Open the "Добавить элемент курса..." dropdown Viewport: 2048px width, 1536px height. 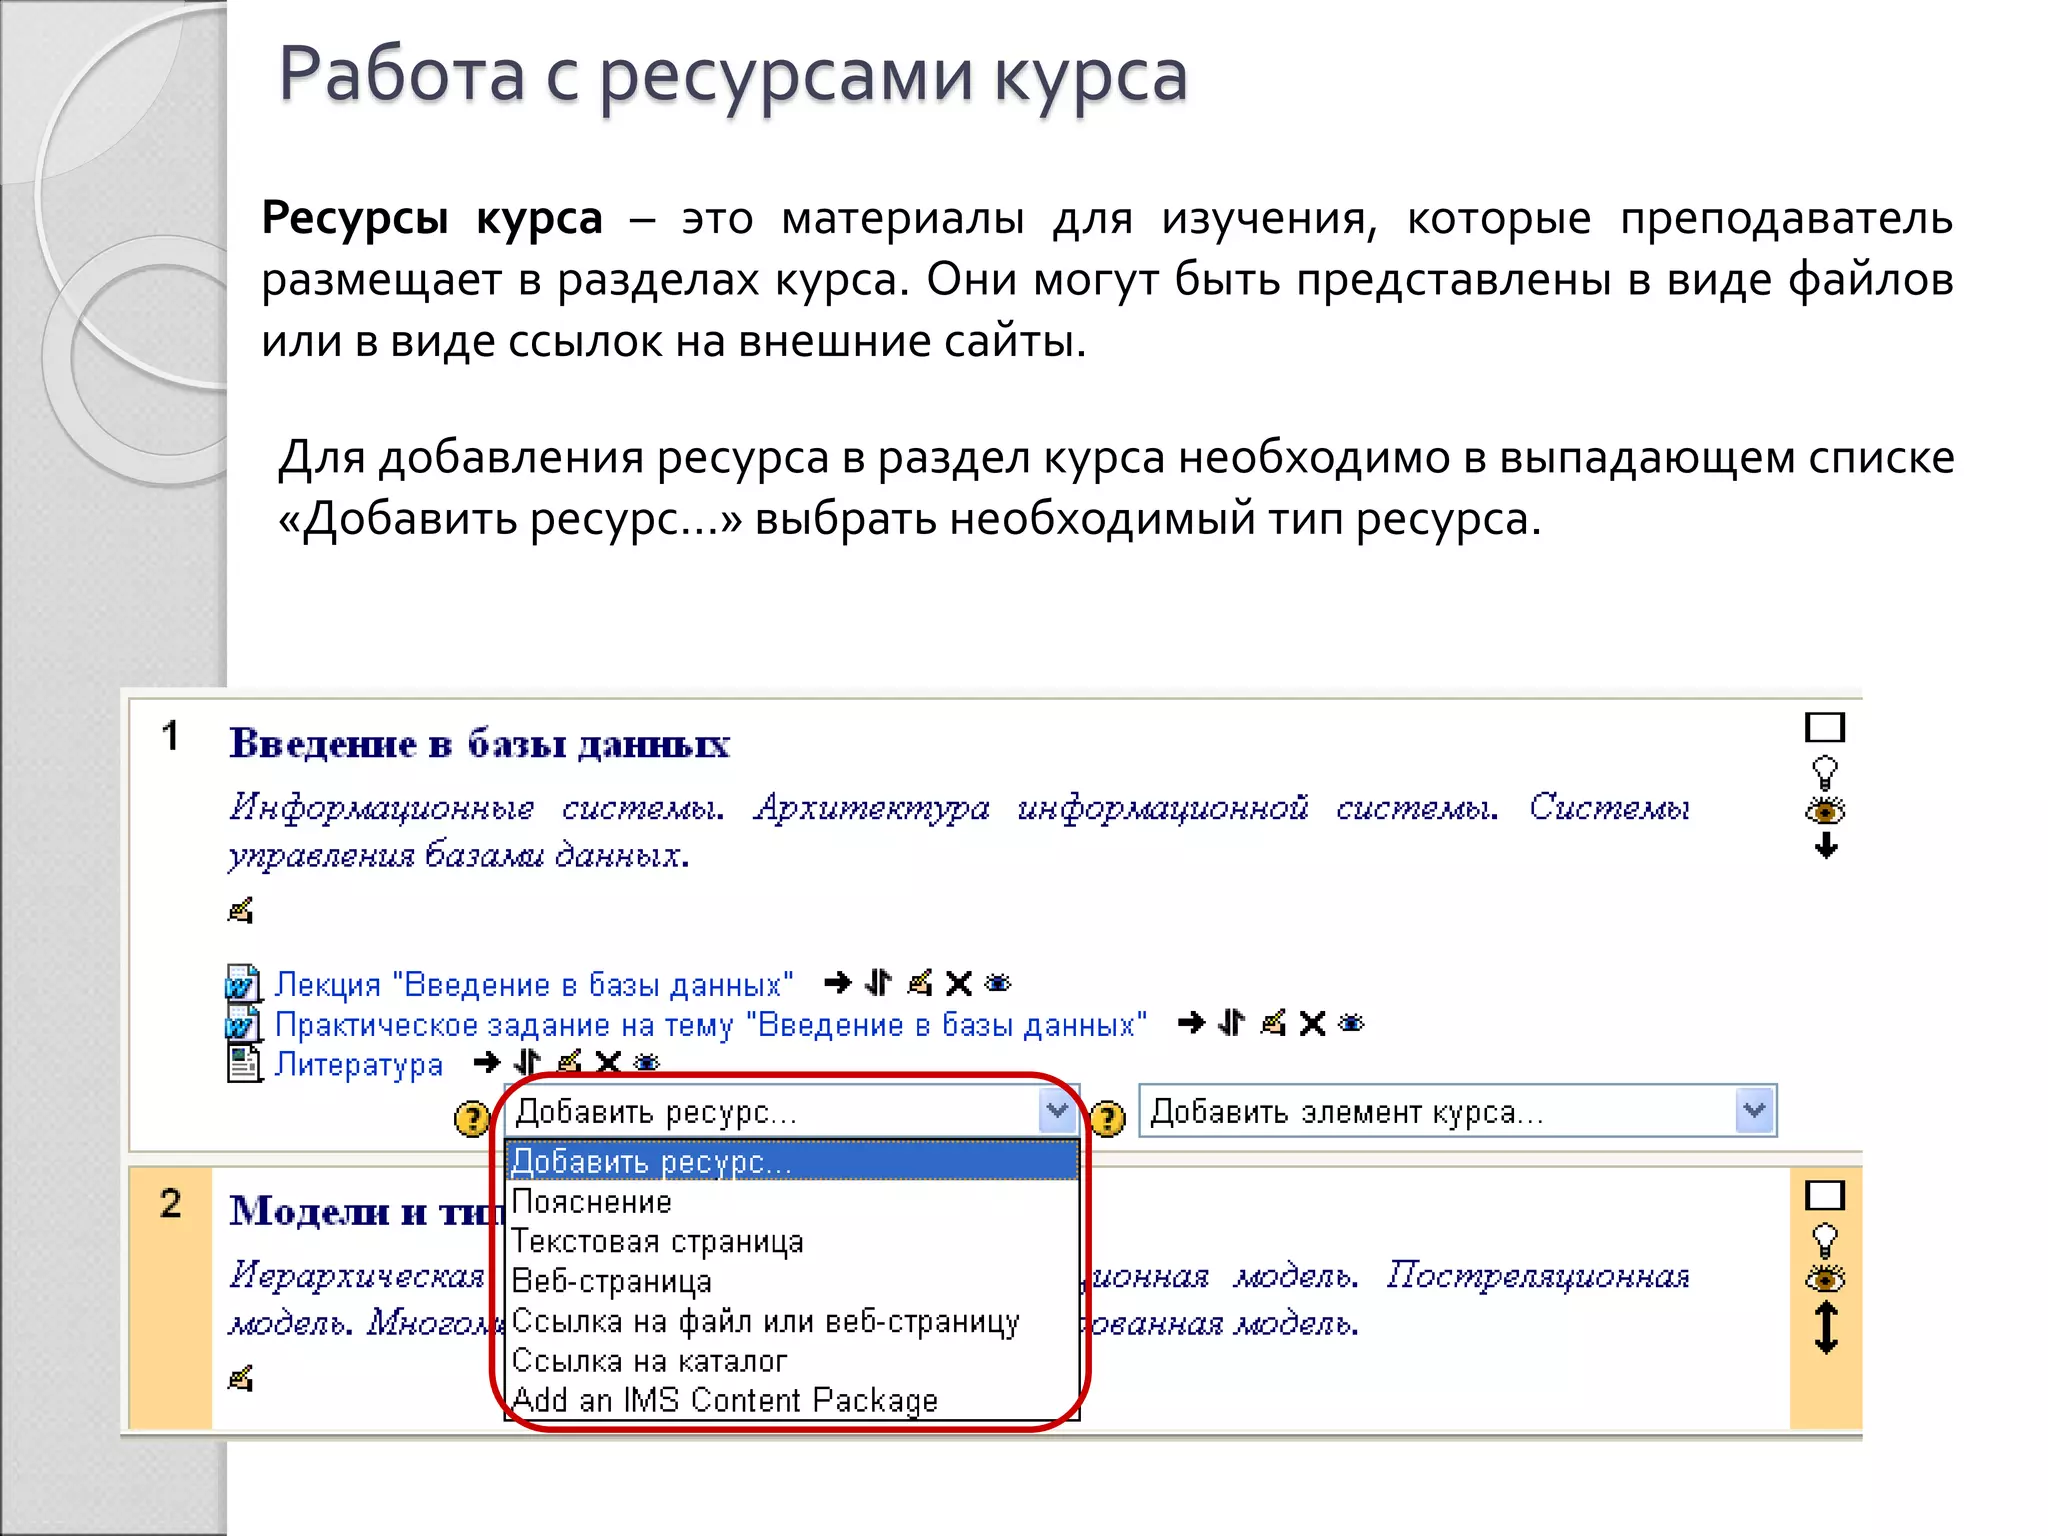(1458, 1111)
